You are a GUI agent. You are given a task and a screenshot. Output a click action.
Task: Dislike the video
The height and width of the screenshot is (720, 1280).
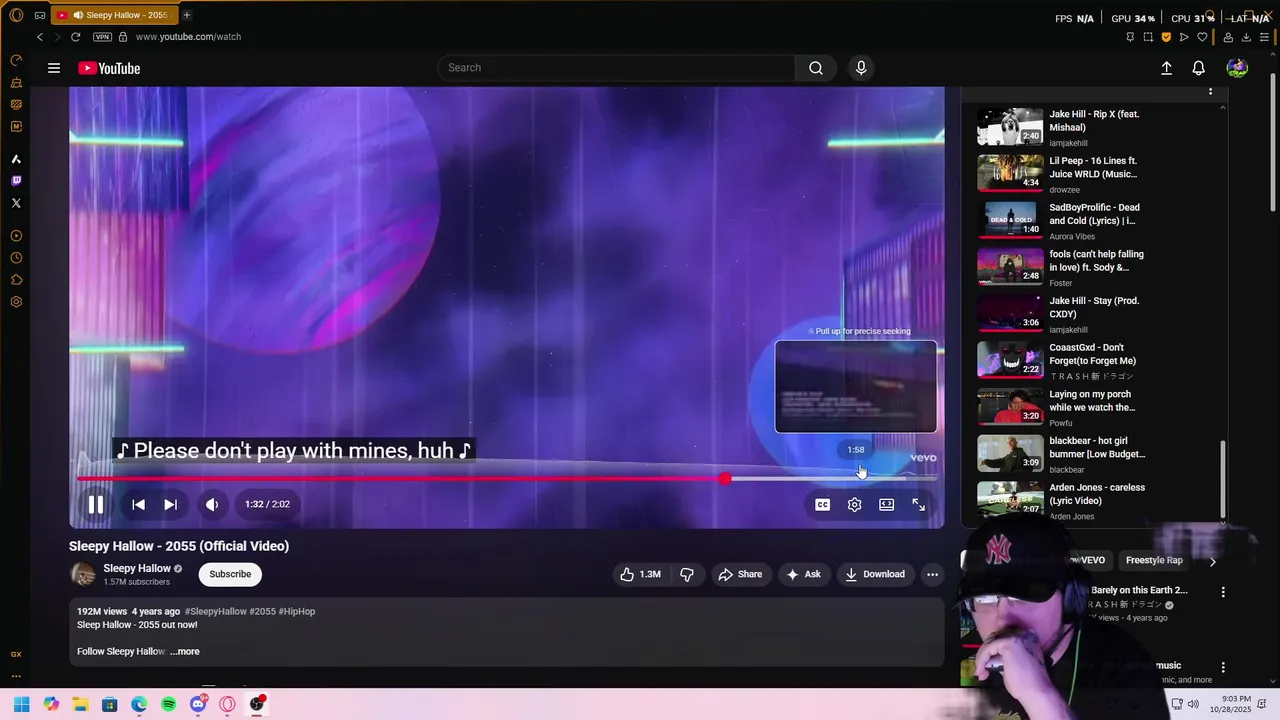pyautogui.click(x=686, y=574)
